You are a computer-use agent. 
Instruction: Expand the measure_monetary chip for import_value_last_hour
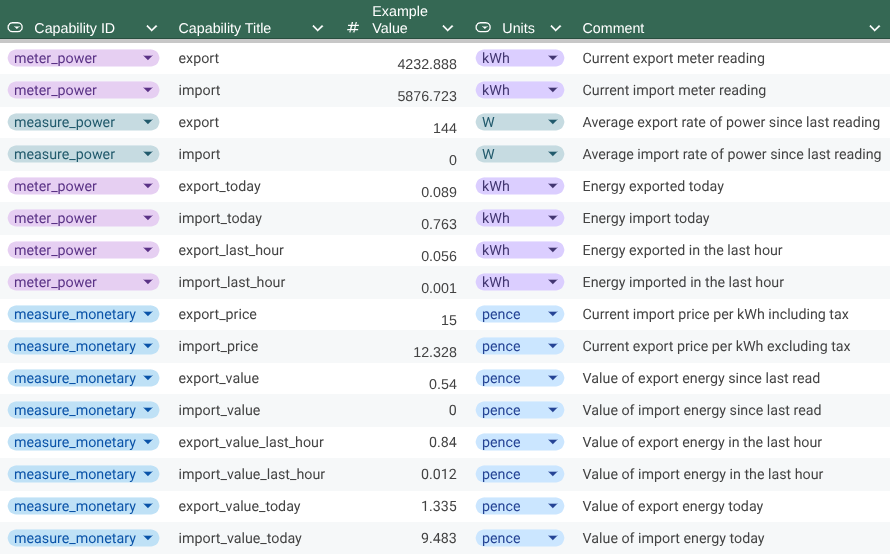tap(83, 474)
